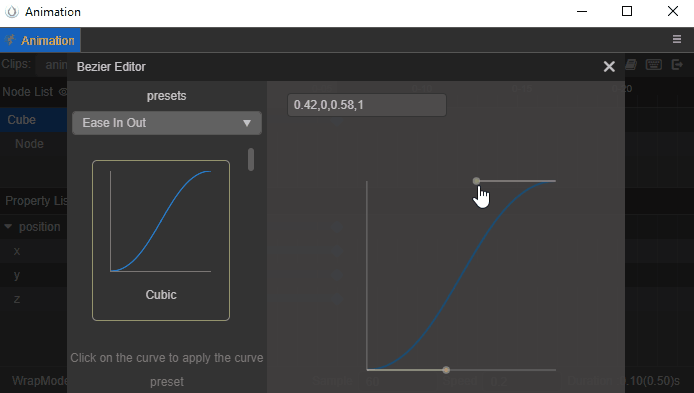This screenshot has width=694, height=393.
Task: Apply the Cubic curve preset thumbnail
Action: (161, 240)
